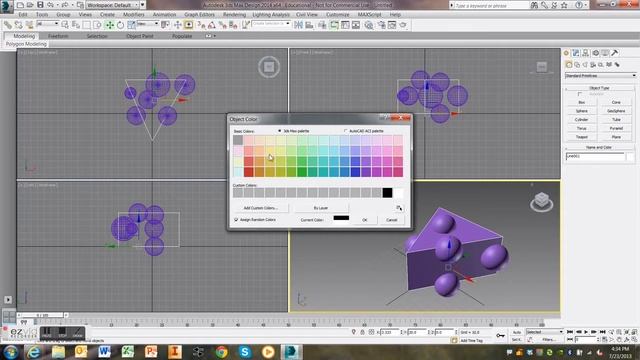Open Skype from the taskbar
The width and height of the screenshot is (640, 360).
pyautogui.click(x=245, y=351)
